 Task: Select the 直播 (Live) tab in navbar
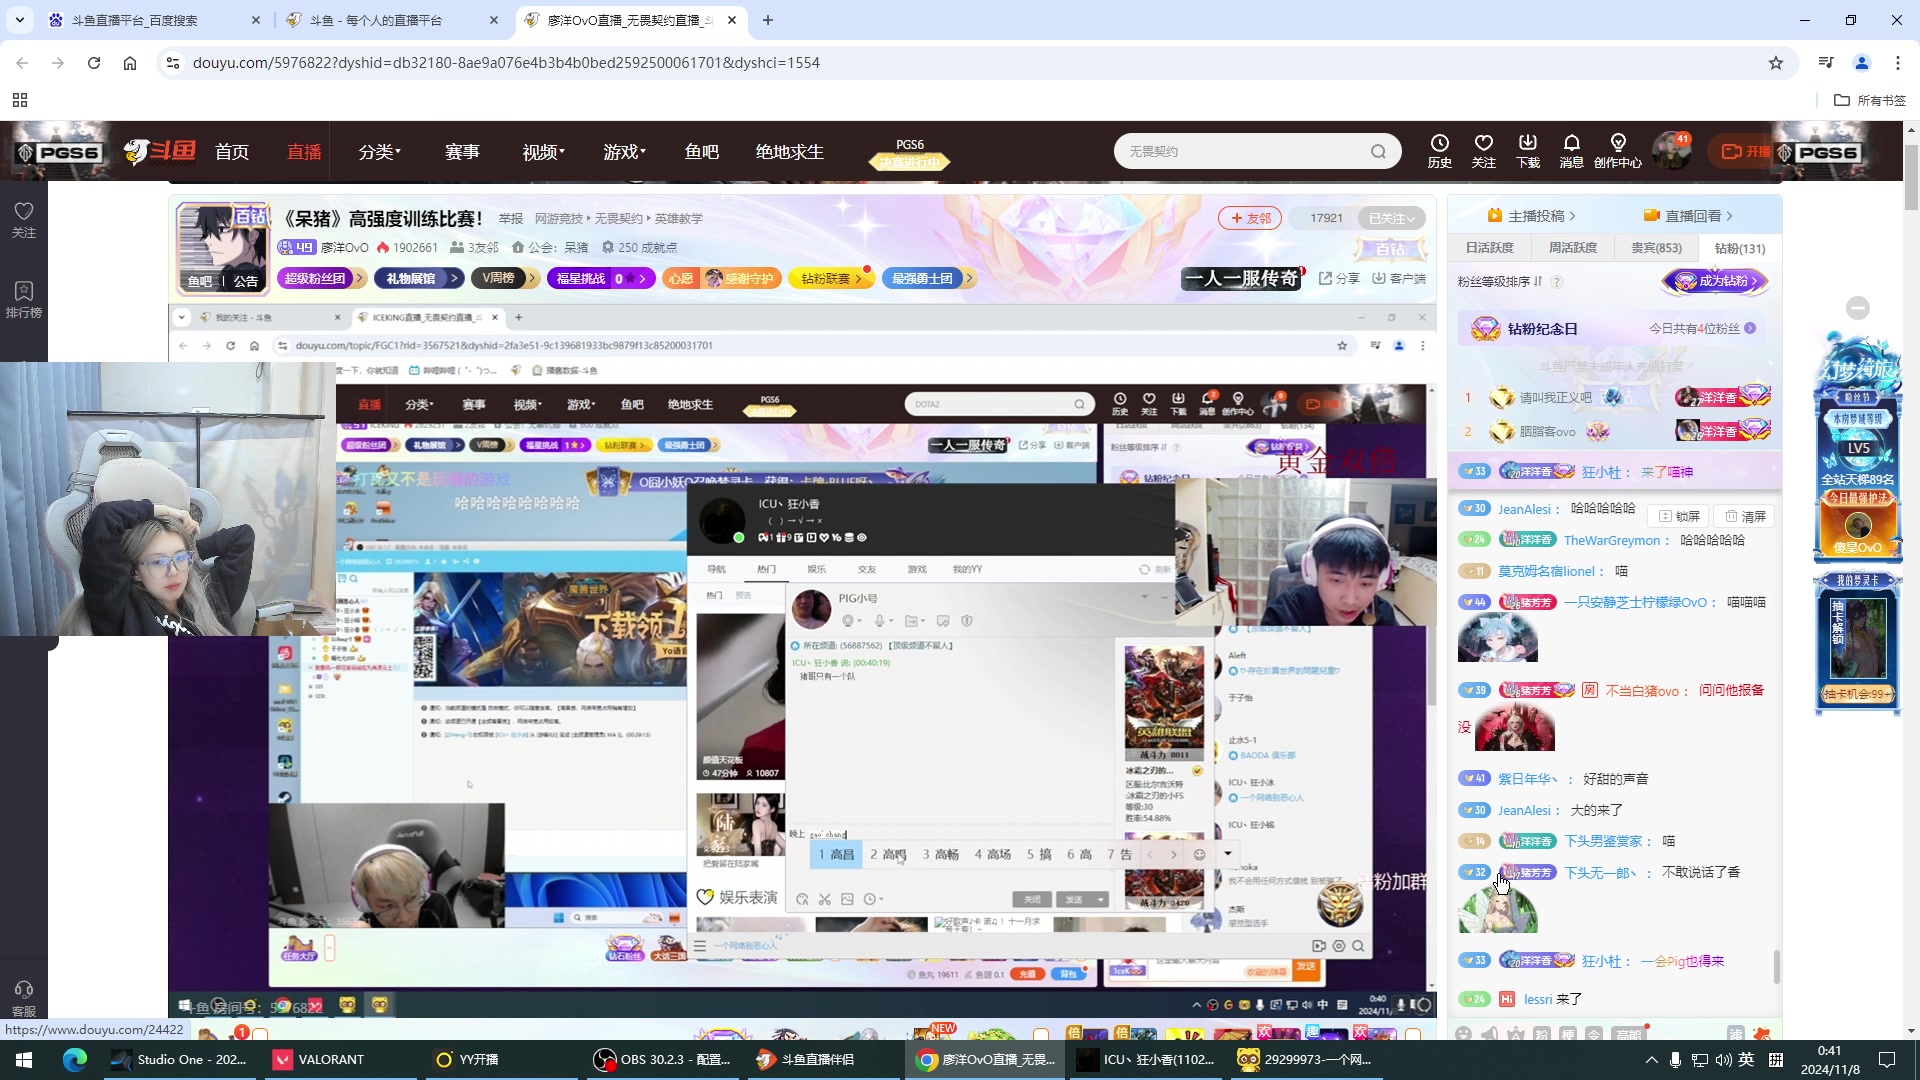coord(306,152)
